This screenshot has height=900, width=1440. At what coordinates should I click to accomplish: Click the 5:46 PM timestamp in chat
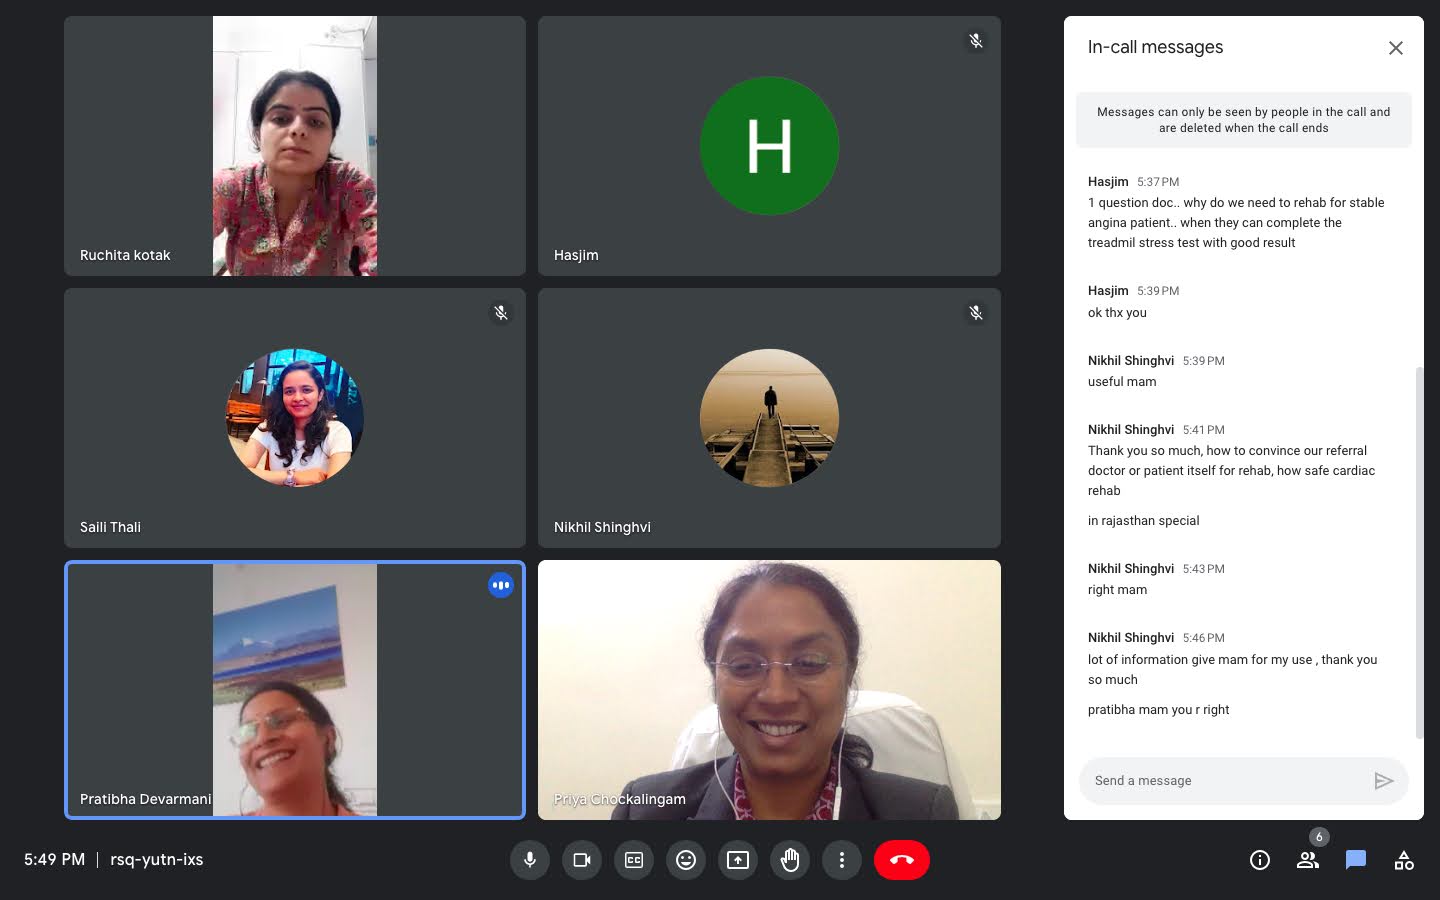1204,638
